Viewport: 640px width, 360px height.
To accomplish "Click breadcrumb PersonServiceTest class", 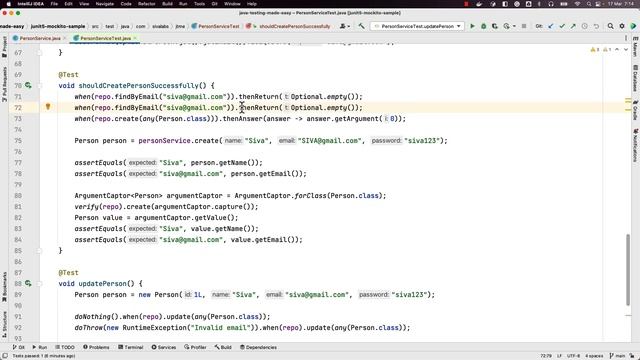I will pos(215,26).
